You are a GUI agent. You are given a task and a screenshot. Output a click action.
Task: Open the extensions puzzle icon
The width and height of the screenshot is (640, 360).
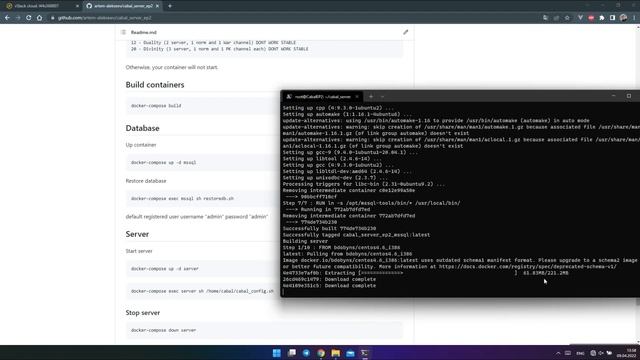coord(602,18)
